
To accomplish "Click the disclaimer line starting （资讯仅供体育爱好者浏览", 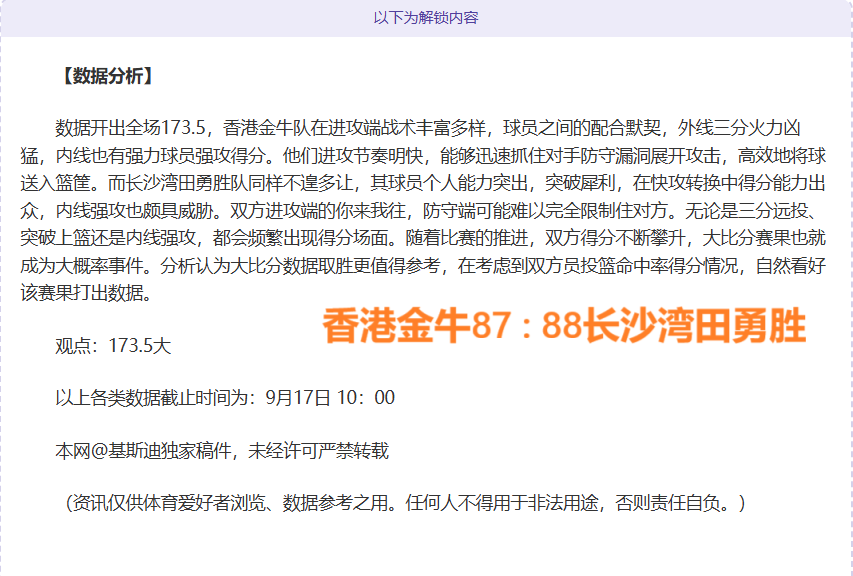I will [405, 503].
